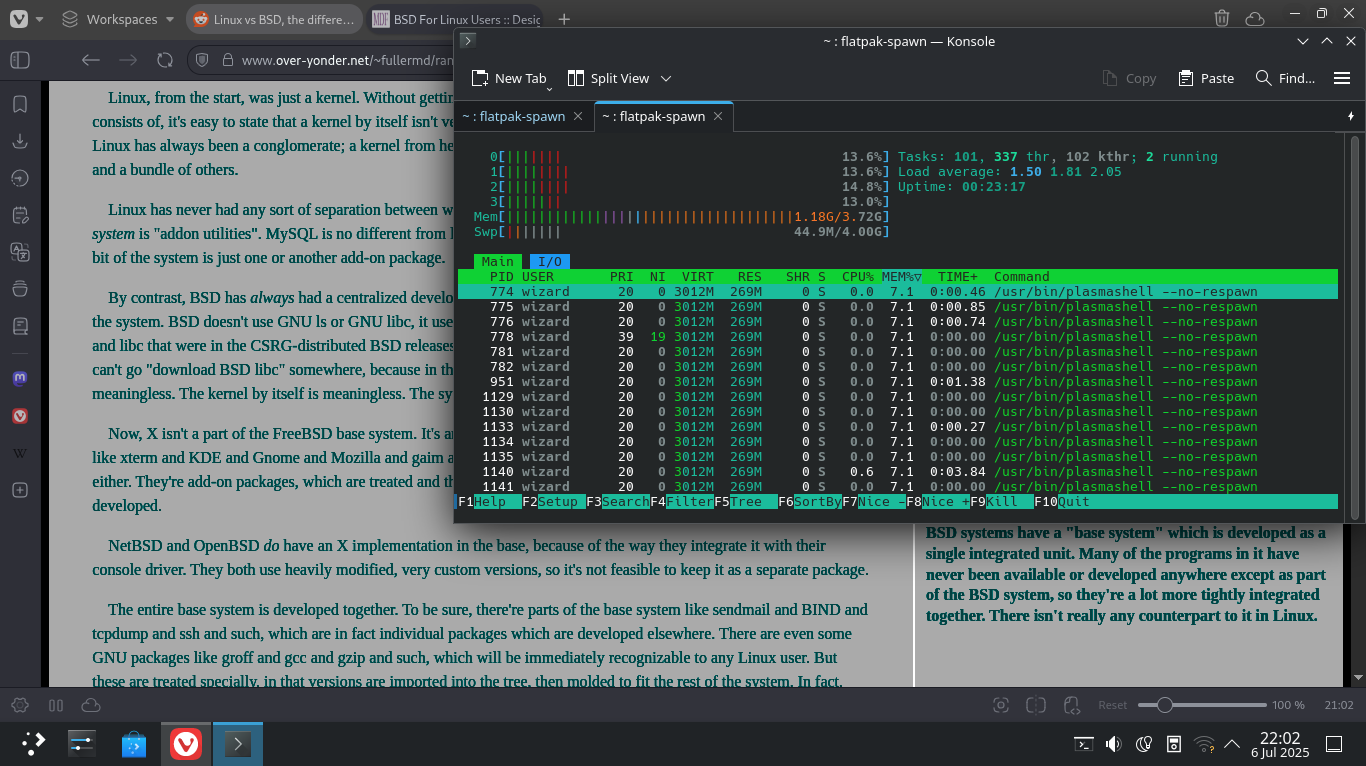Open the Downloads panel icon
The image size is (1366, 766).
(20, 141)
